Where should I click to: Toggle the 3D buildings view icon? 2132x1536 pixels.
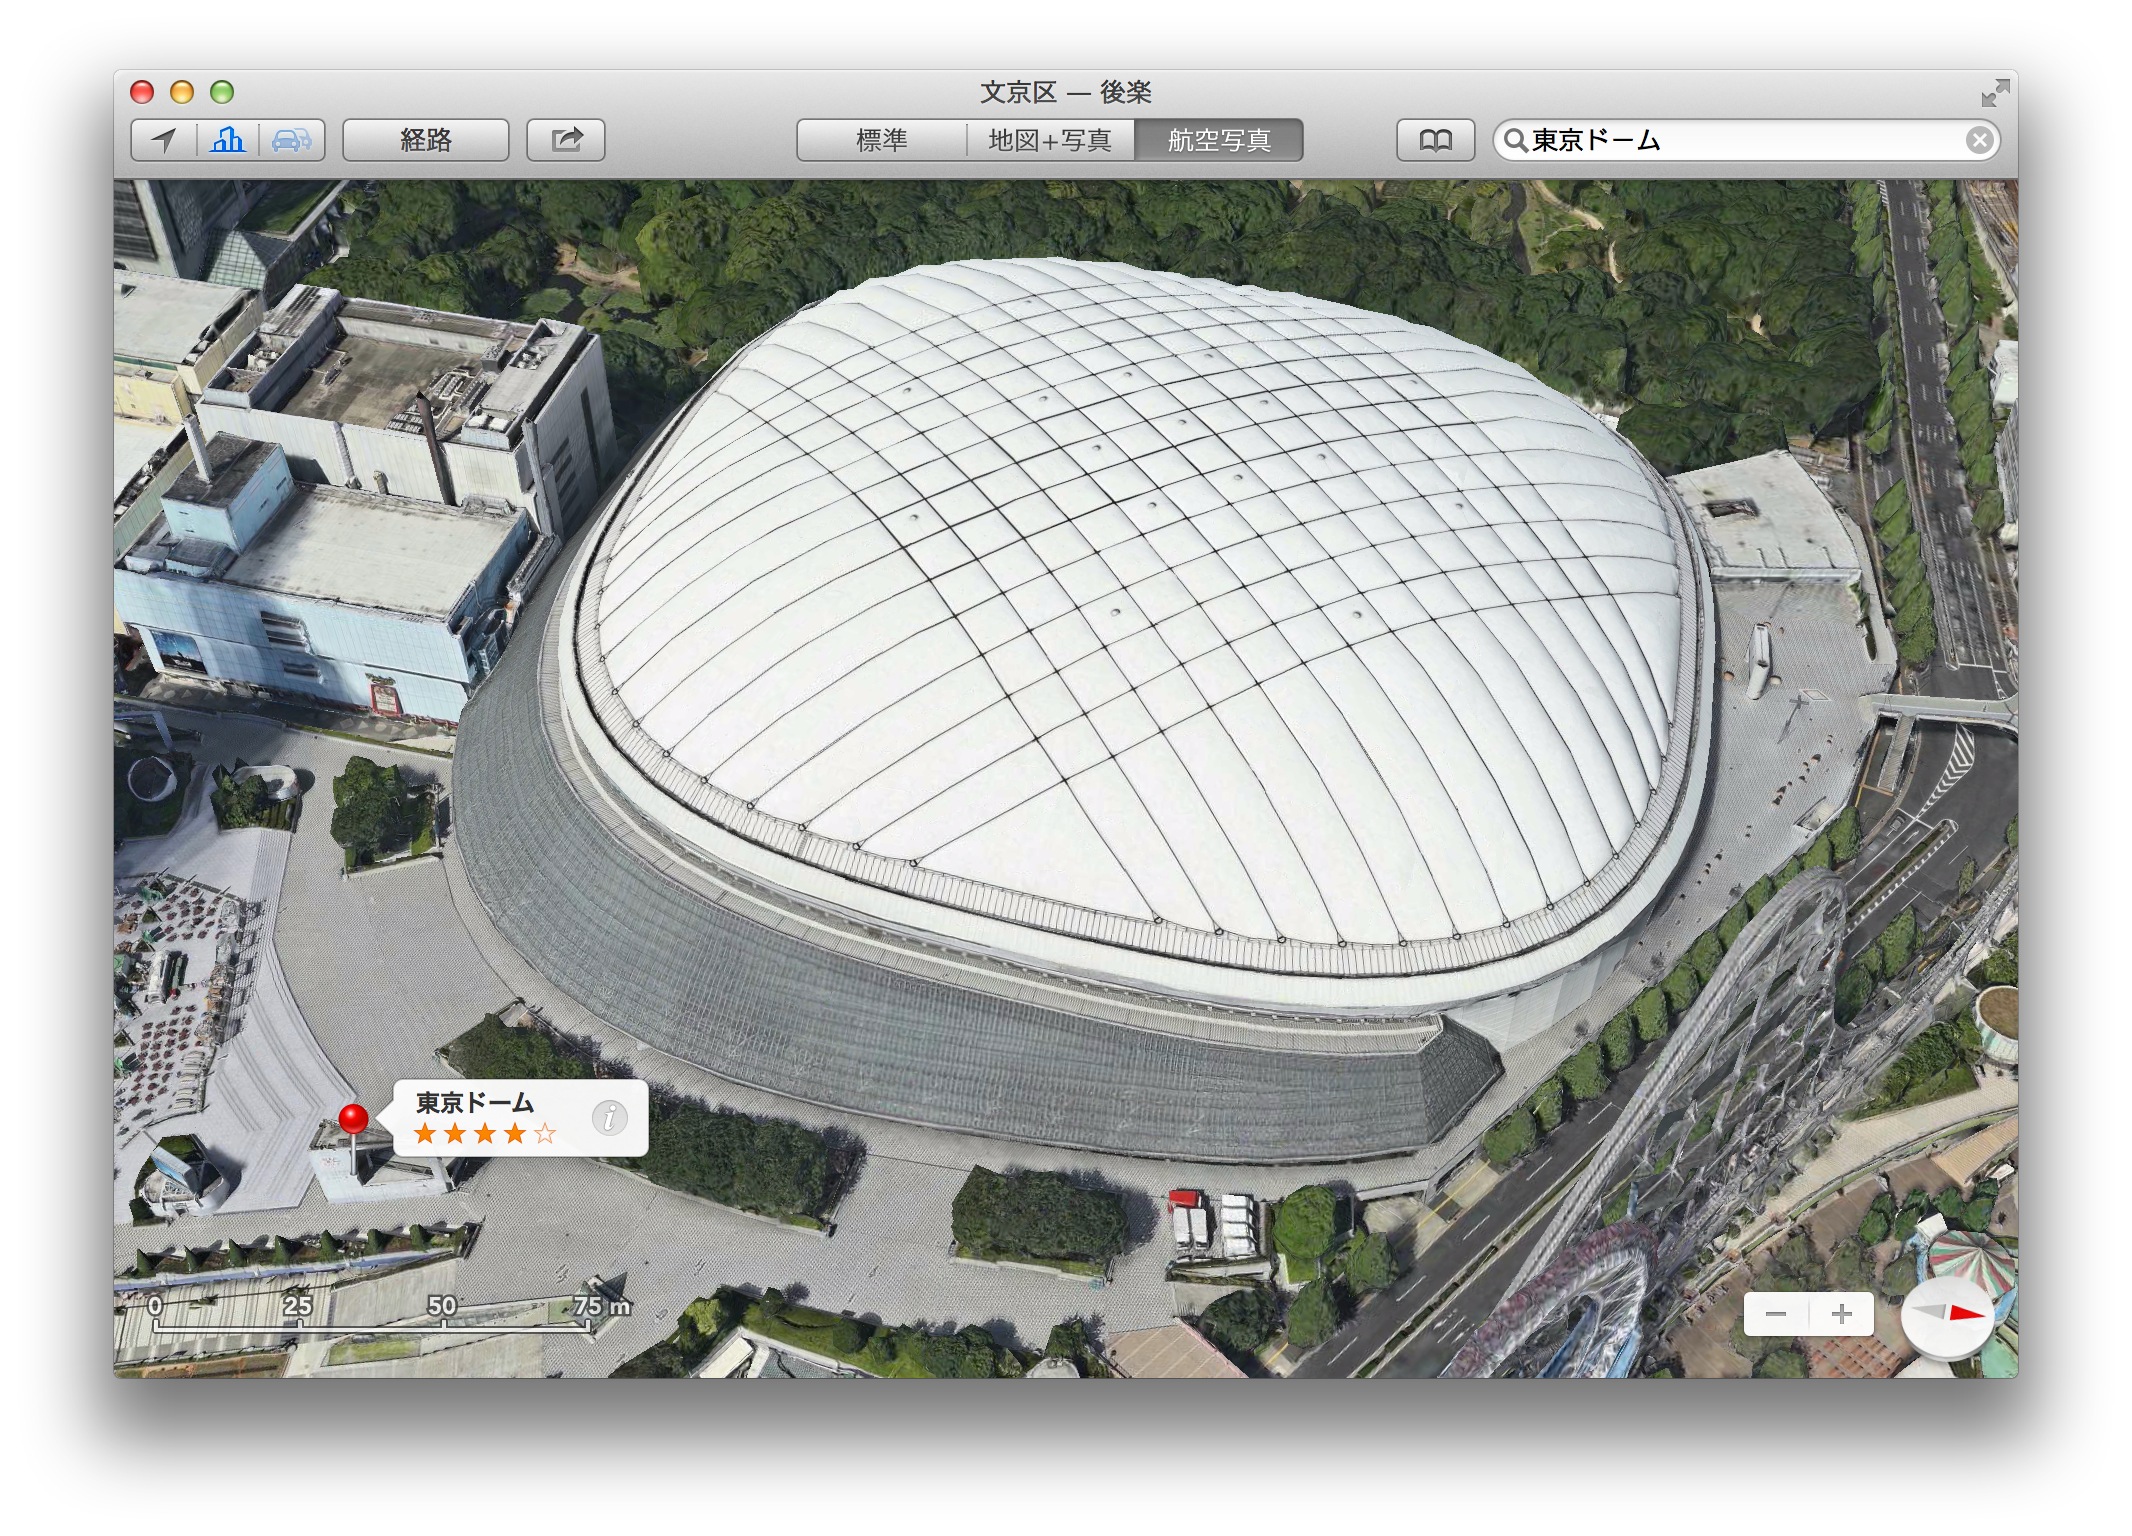click(228, 140)
